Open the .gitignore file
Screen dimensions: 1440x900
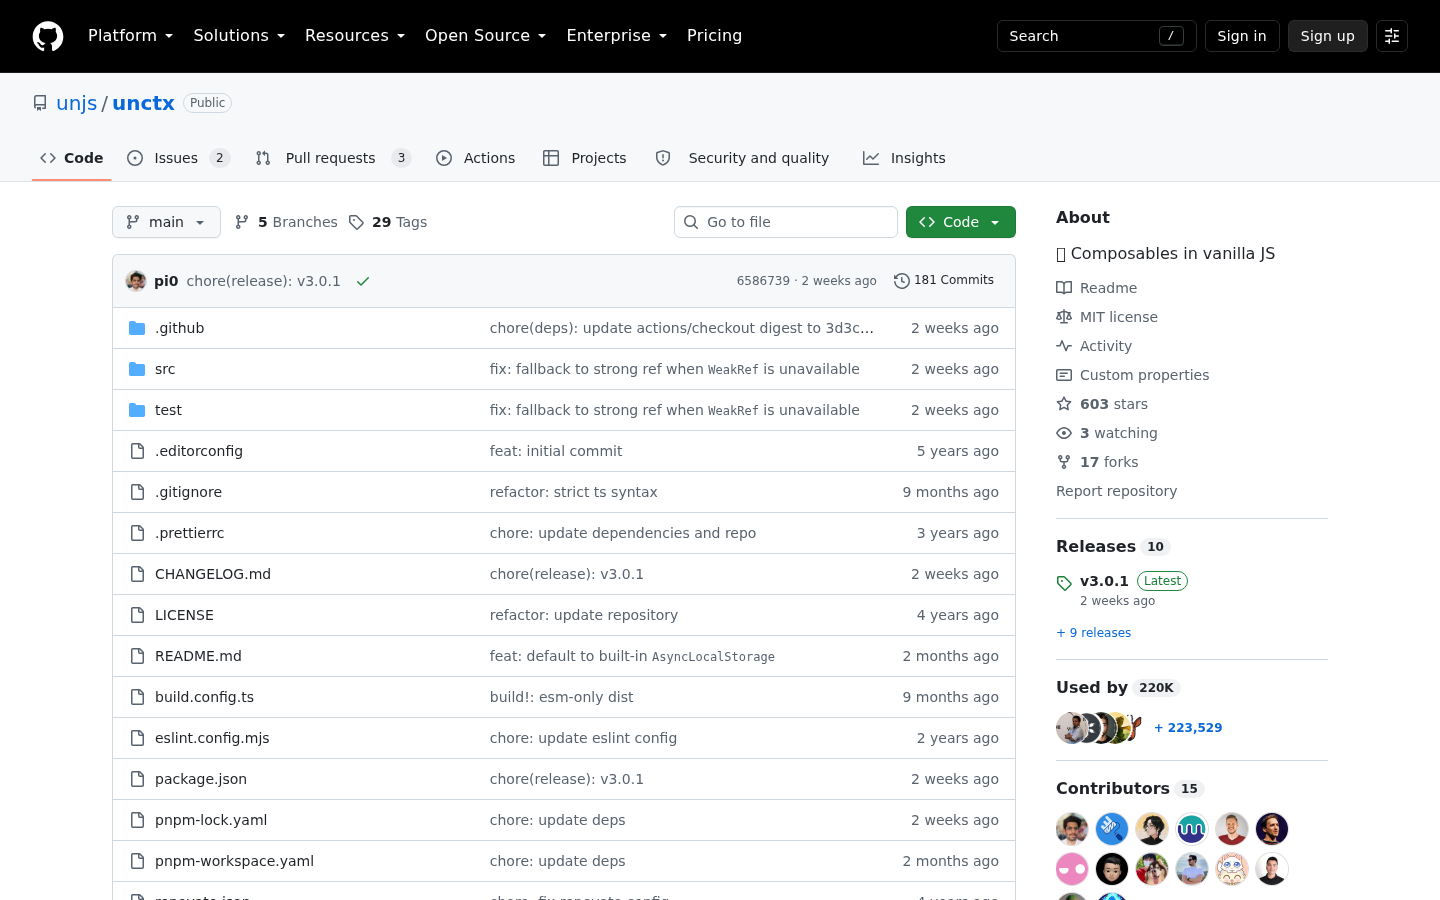click(188, 492)
